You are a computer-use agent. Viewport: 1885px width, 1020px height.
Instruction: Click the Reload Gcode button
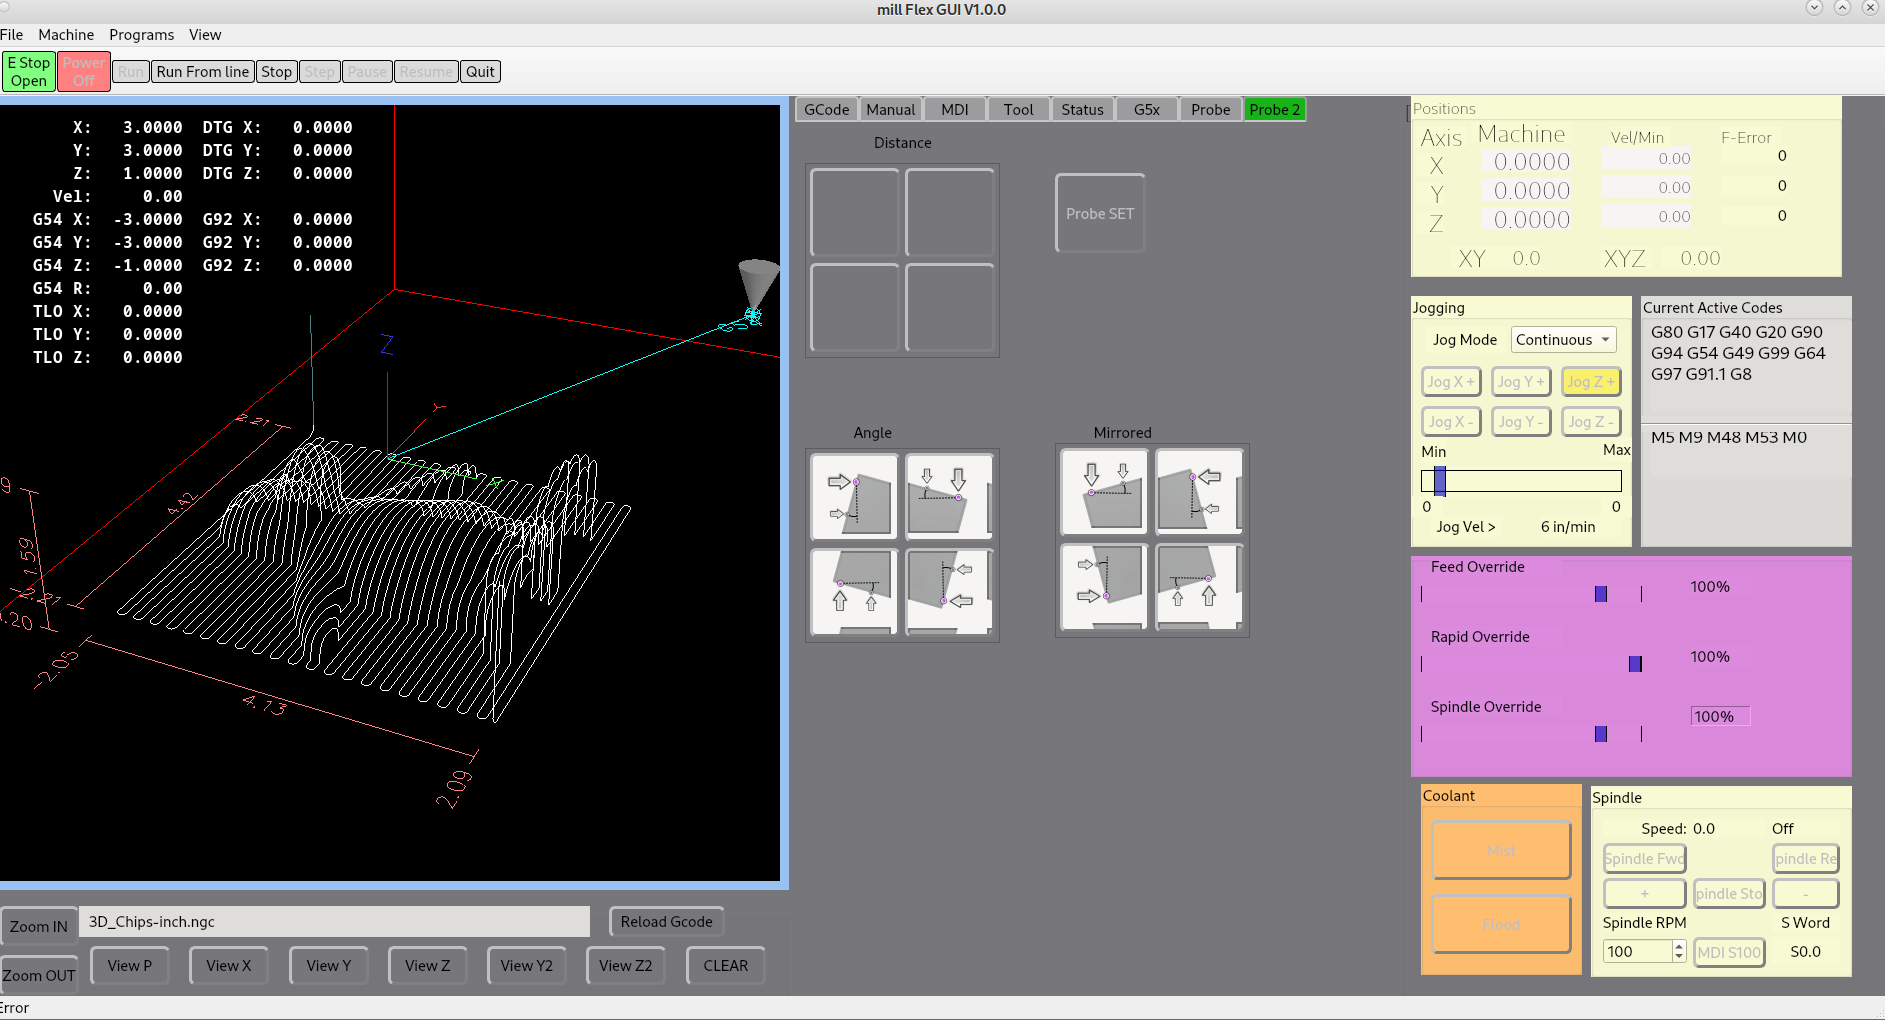pos(667,922)
